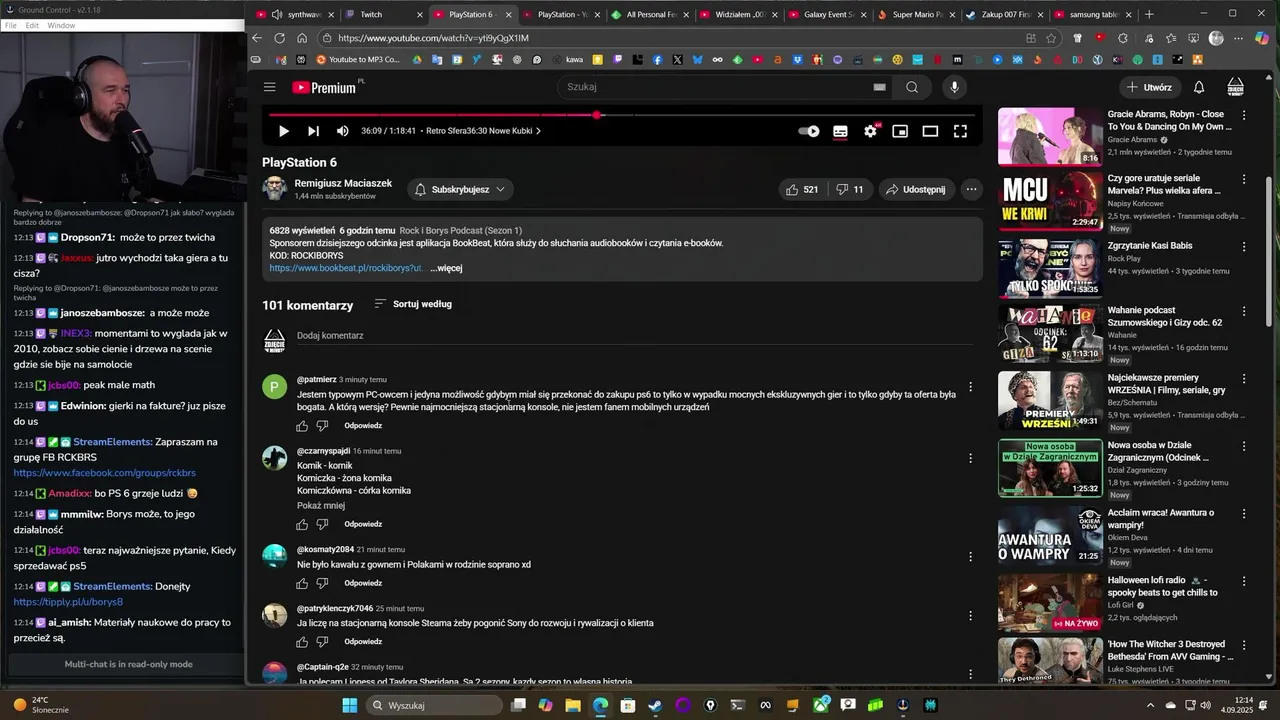Open Sortuj według sort menu
1280x720 pixels.
point(413,304)
